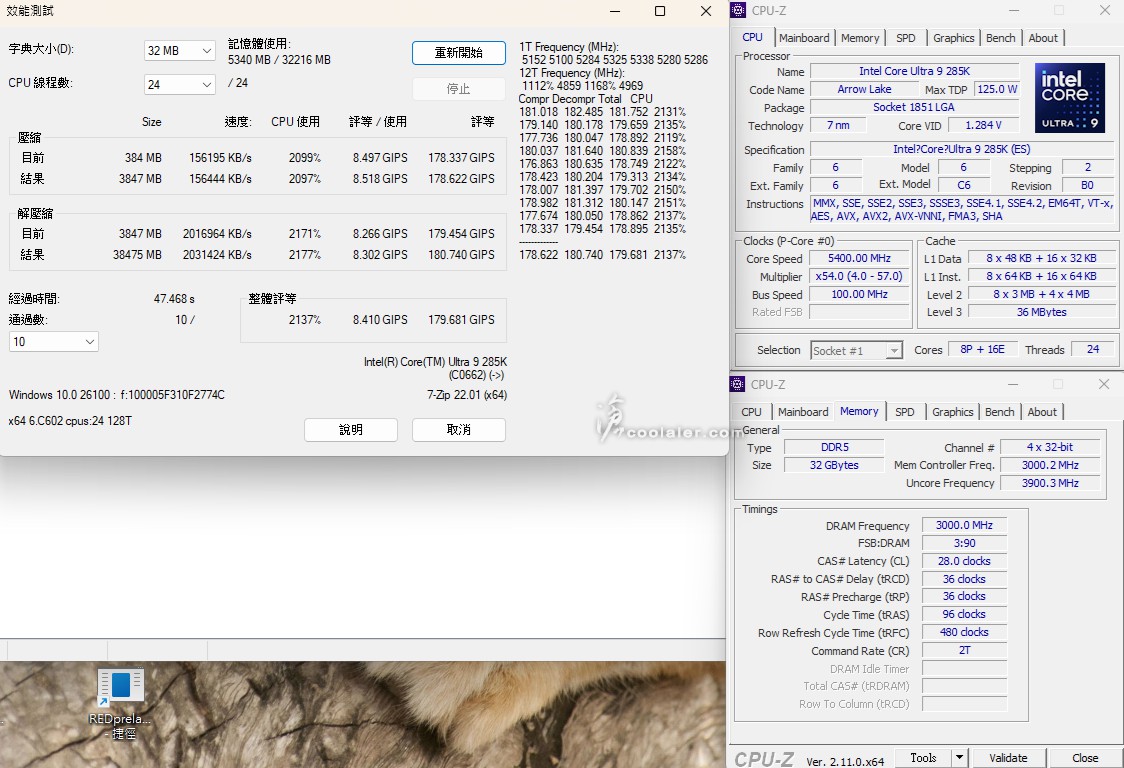This screenshot has width=1124, height=768.
Task: Click the Multiplier x54.0 value
Action: tap(859, 276)
